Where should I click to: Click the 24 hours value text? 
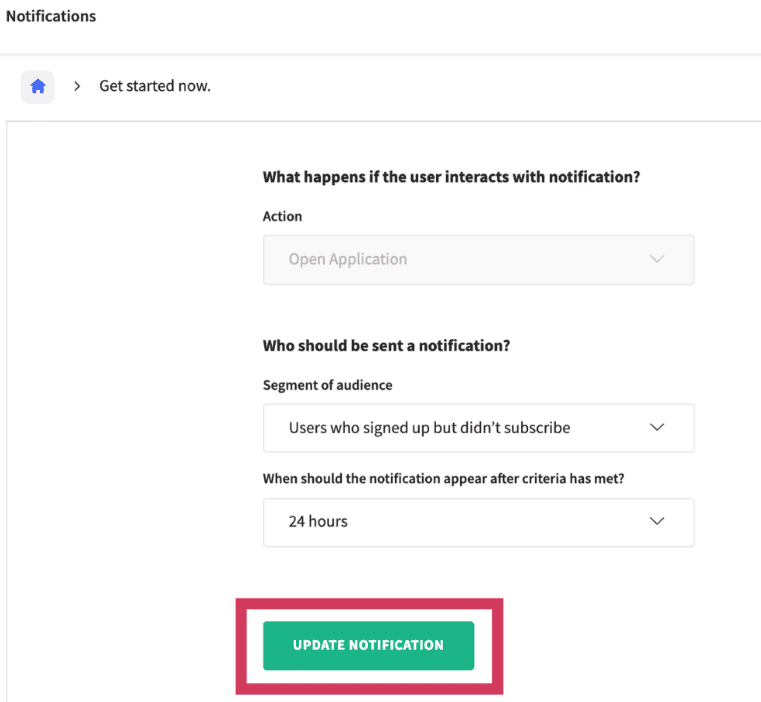click(x=318, y=521)
